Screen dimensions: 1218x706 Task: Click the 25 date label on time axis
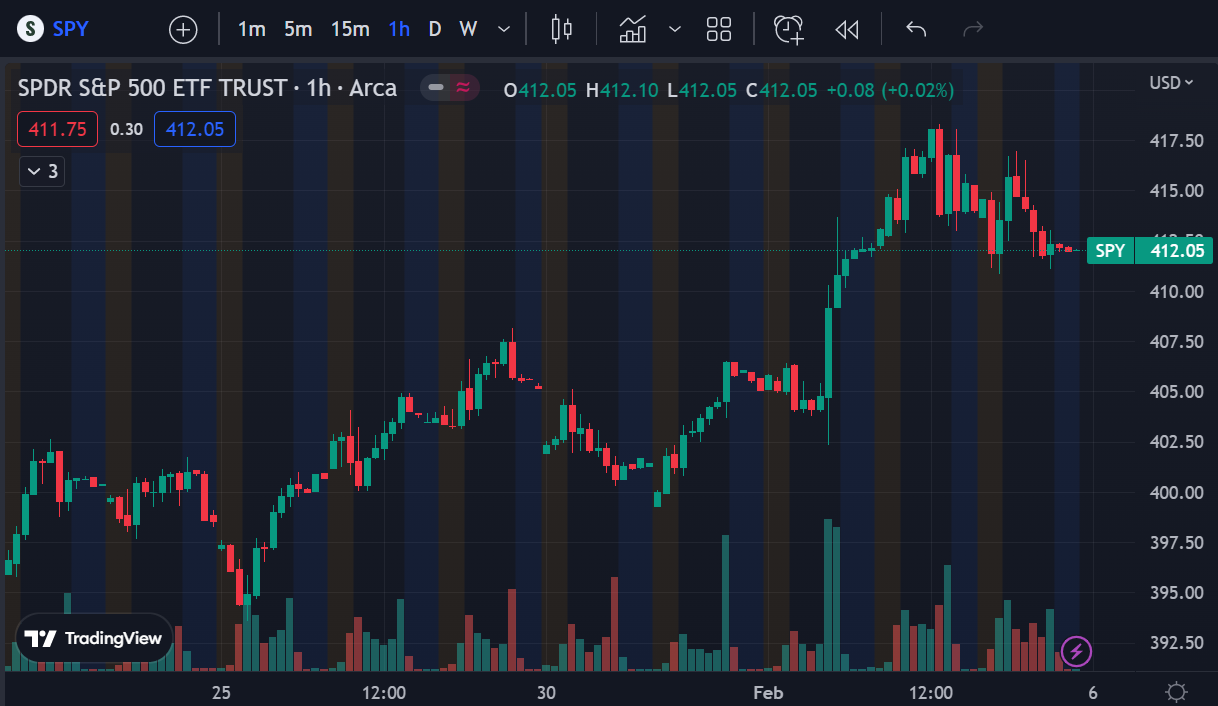tap(221, 693)
